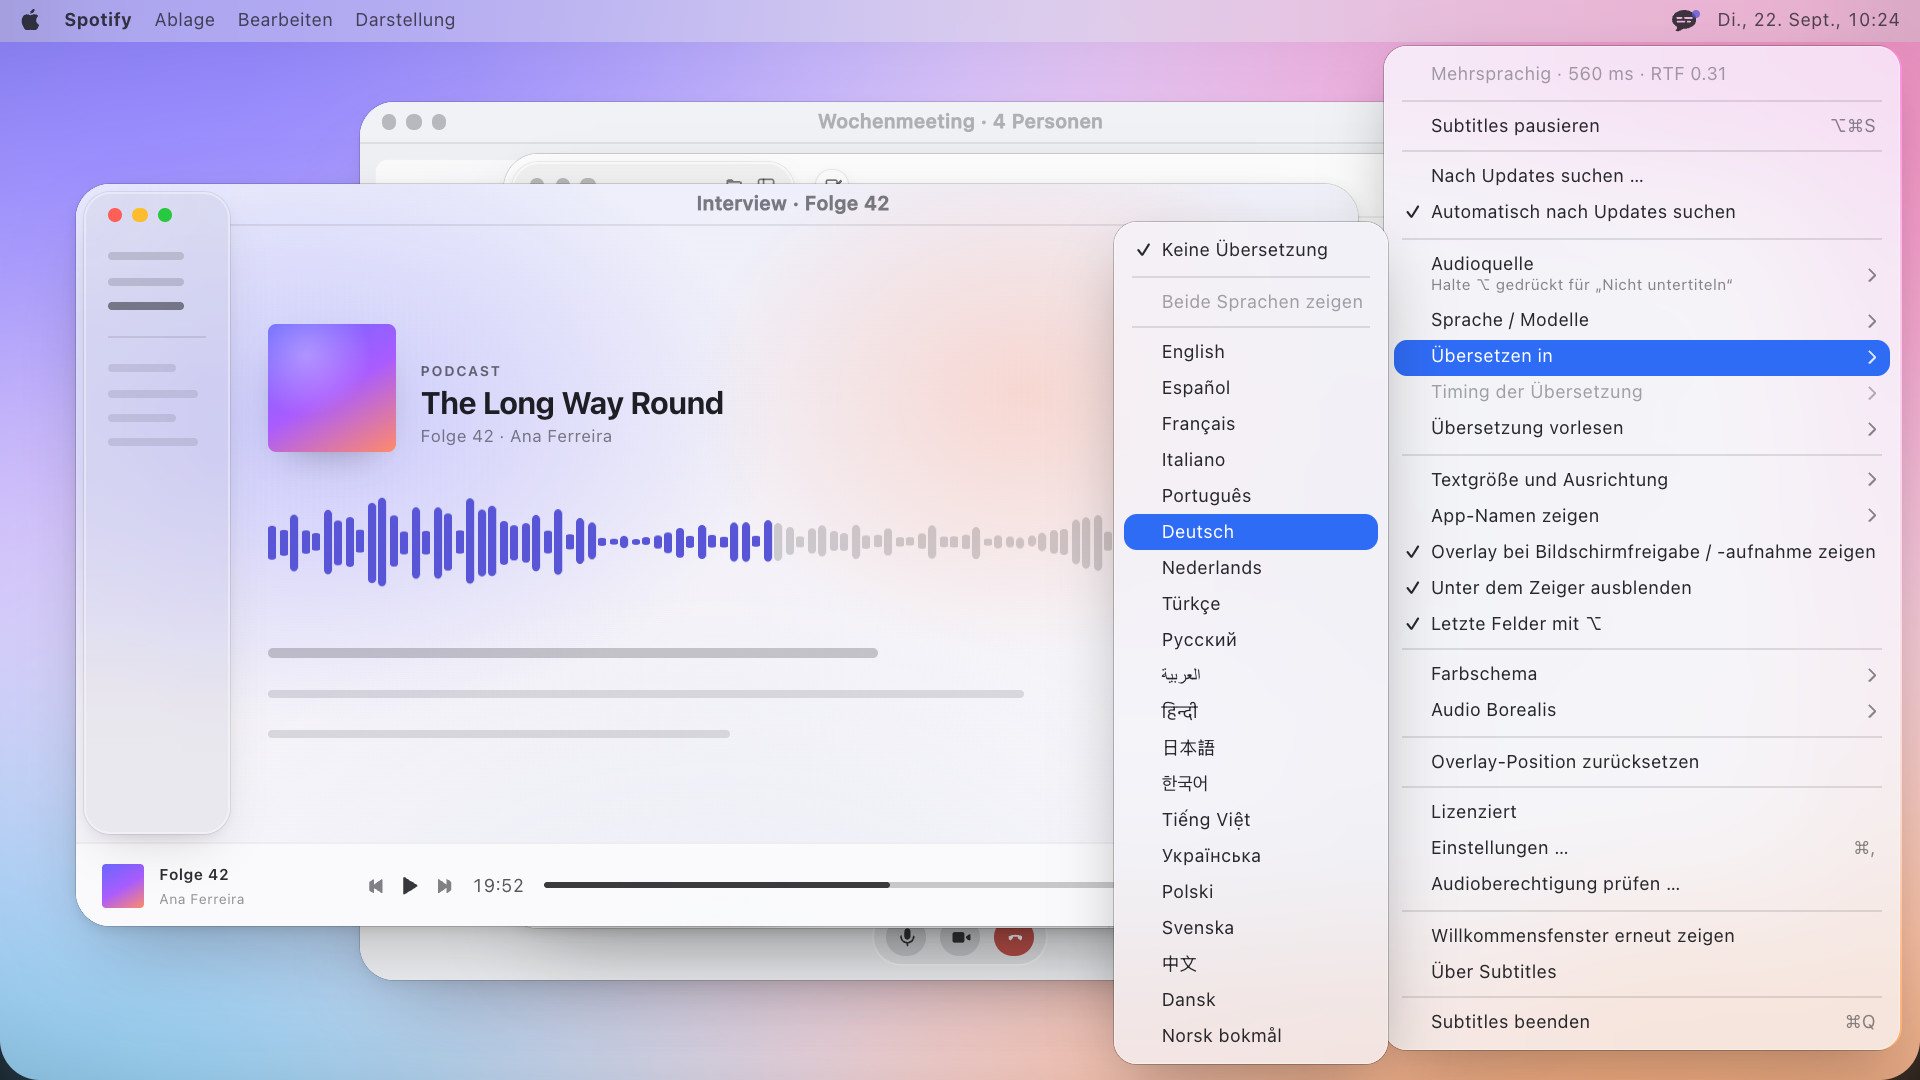Click The Long Way Round cover art
1920x1080 pixels.
332,388
